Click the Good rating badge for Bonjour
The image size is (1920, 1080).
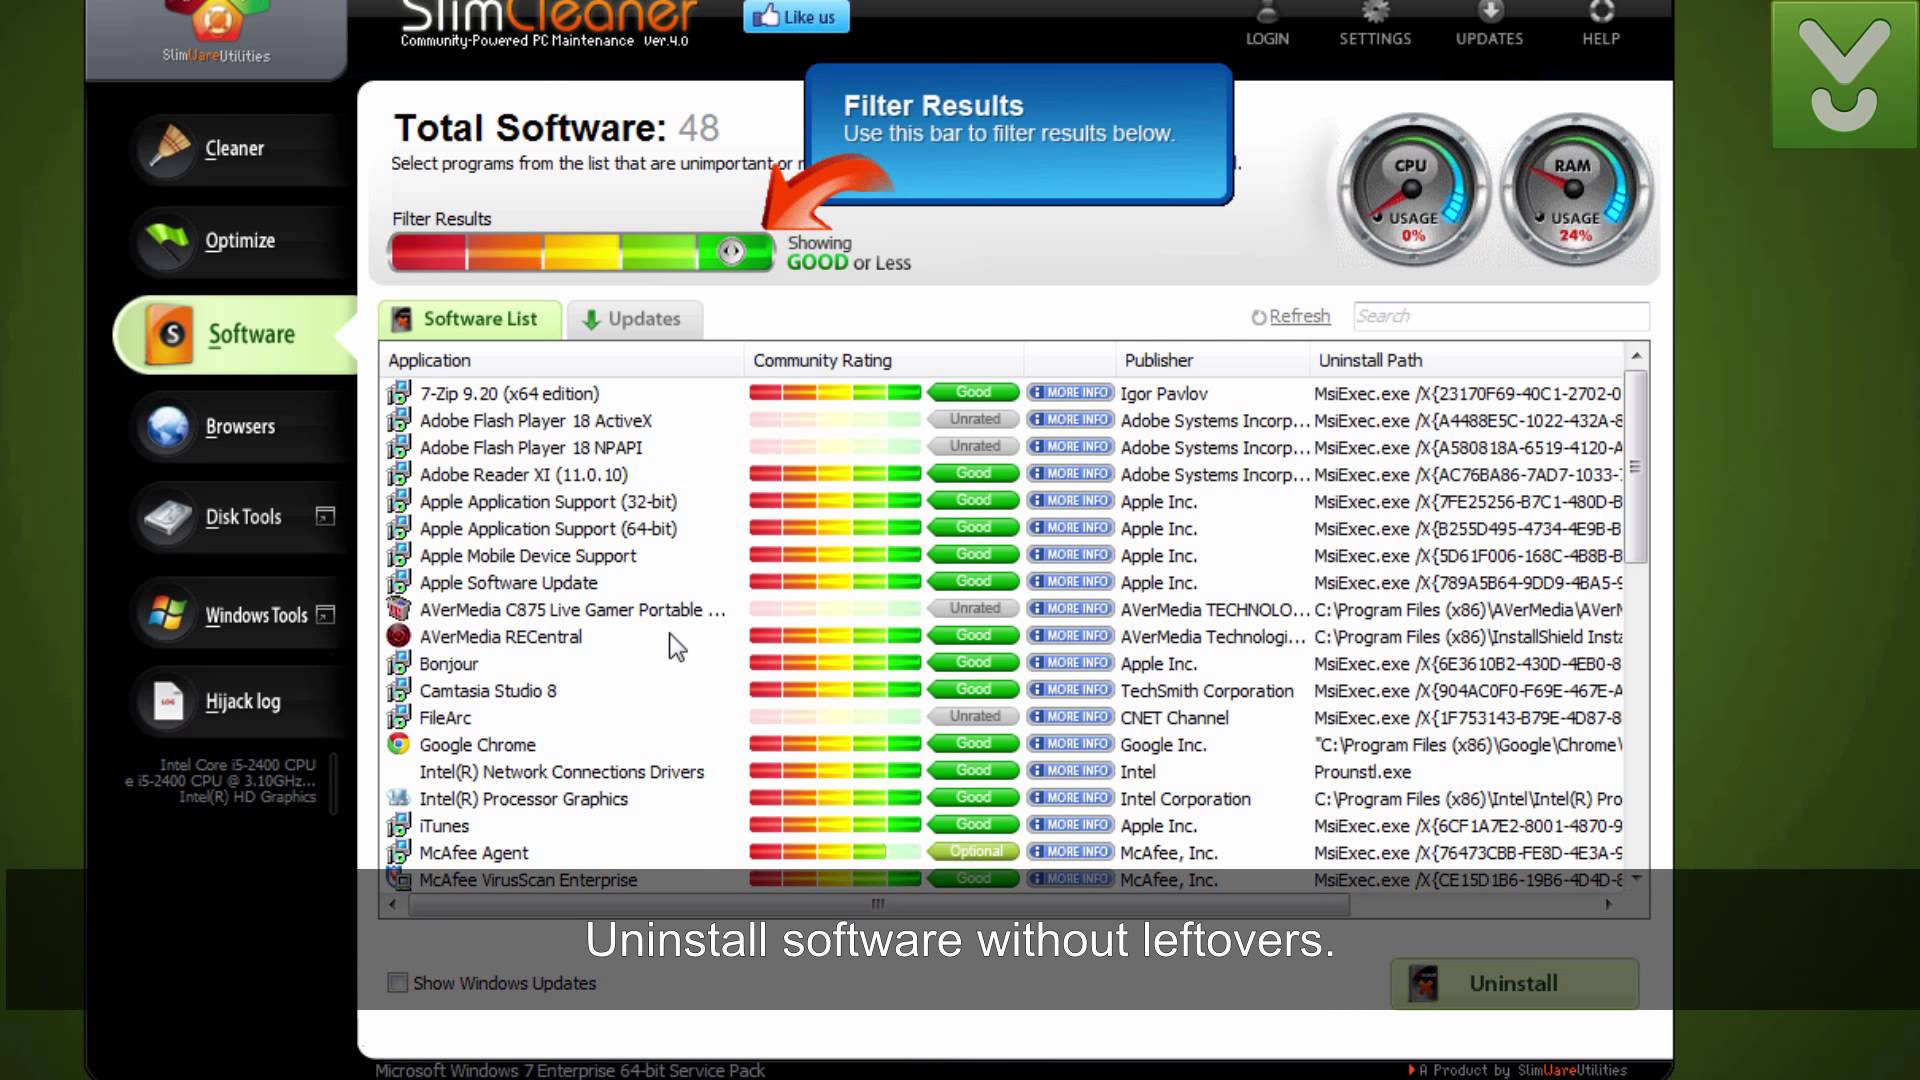pyautogui.click(x=974, y=662)
